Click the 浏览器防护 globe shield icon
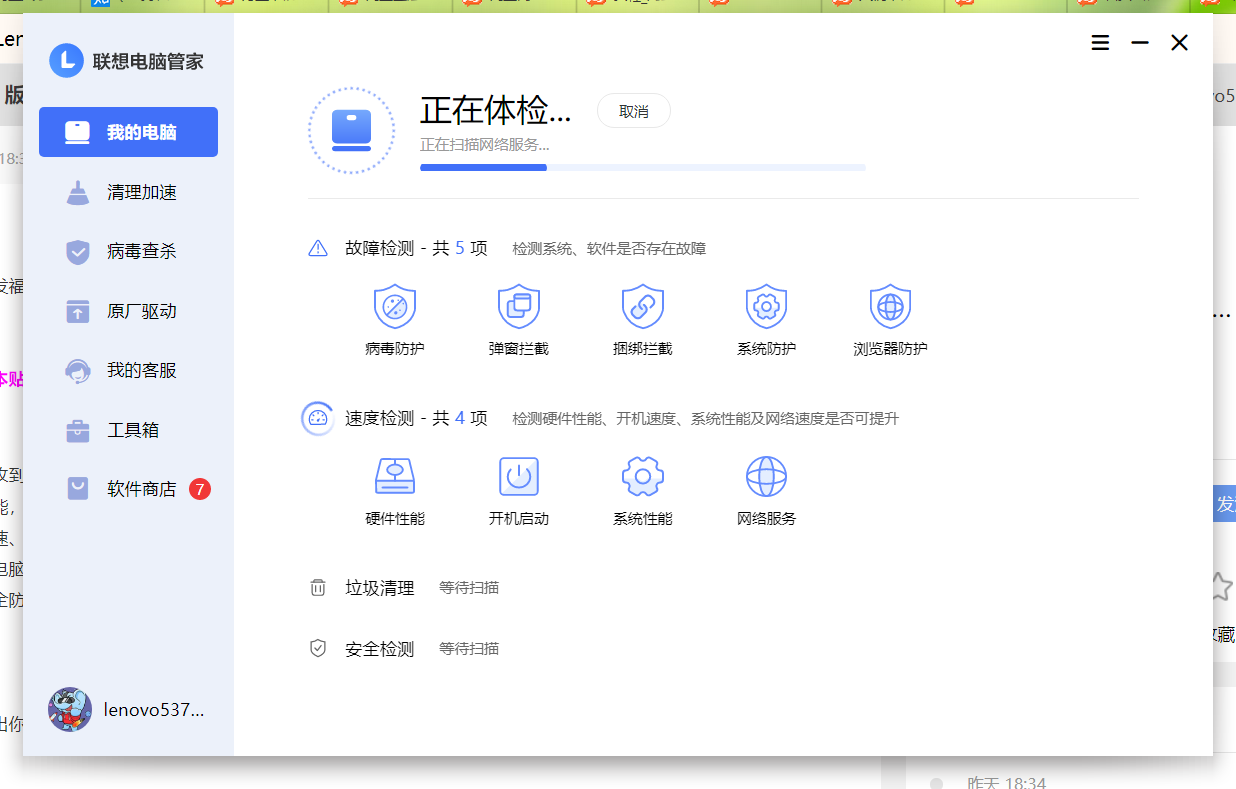This screenshot has height=789, width=1236. [x=890, y=306]
